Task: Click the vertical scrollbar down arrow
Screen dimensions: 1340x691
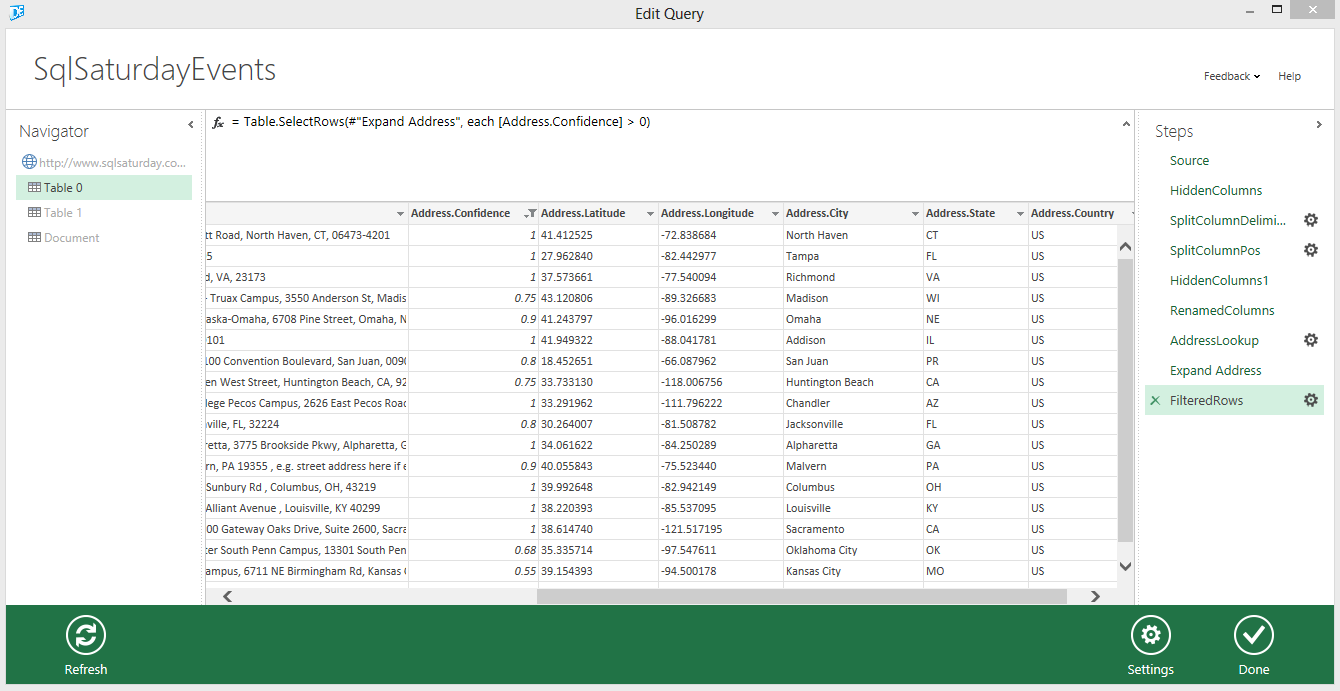Action: (1125, 566)
